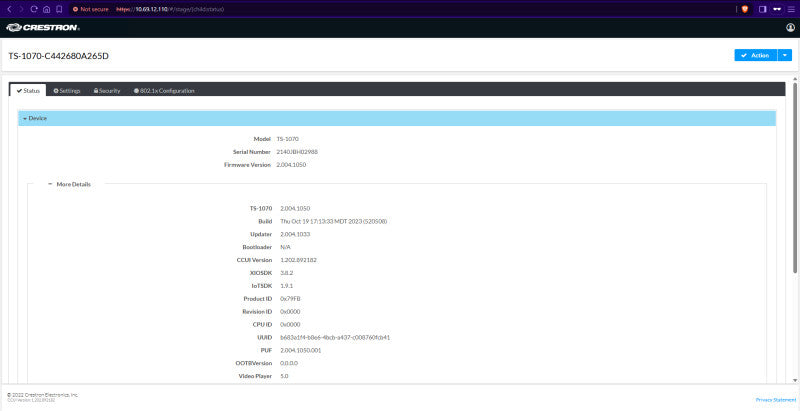Click the device name TS-1070-C442680A265D
Image resolution: width=800 pixels, height=411 pixels.
click(59, 56)
